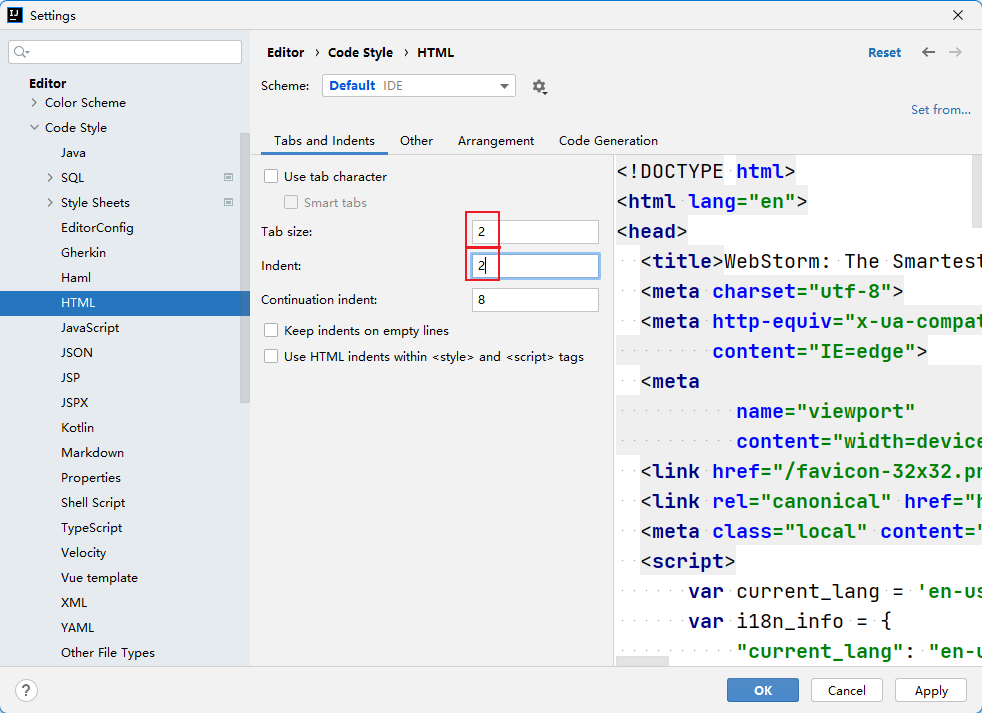This screenshot has width=982, height=713.
Task: Select XML in the settings tree
Action: [x=74, y=603]
